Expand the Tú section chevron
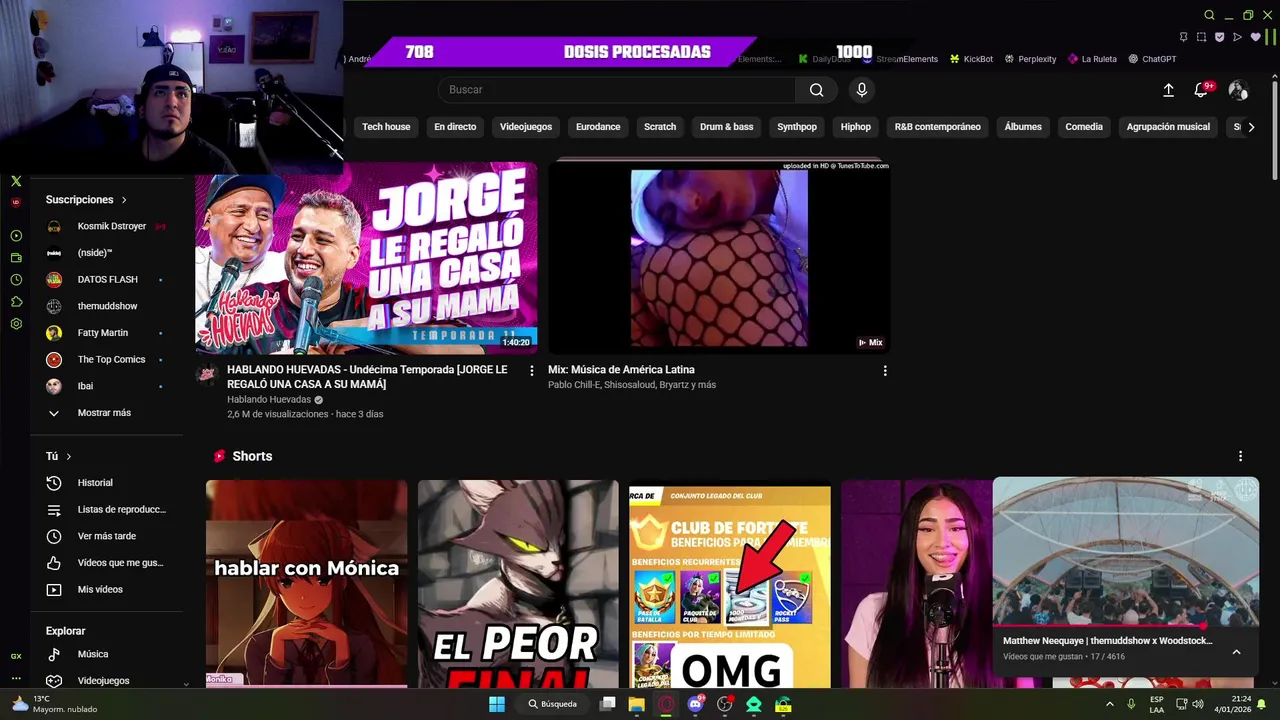The width and height of the screenshot is (1280, 720). point(69,456)
